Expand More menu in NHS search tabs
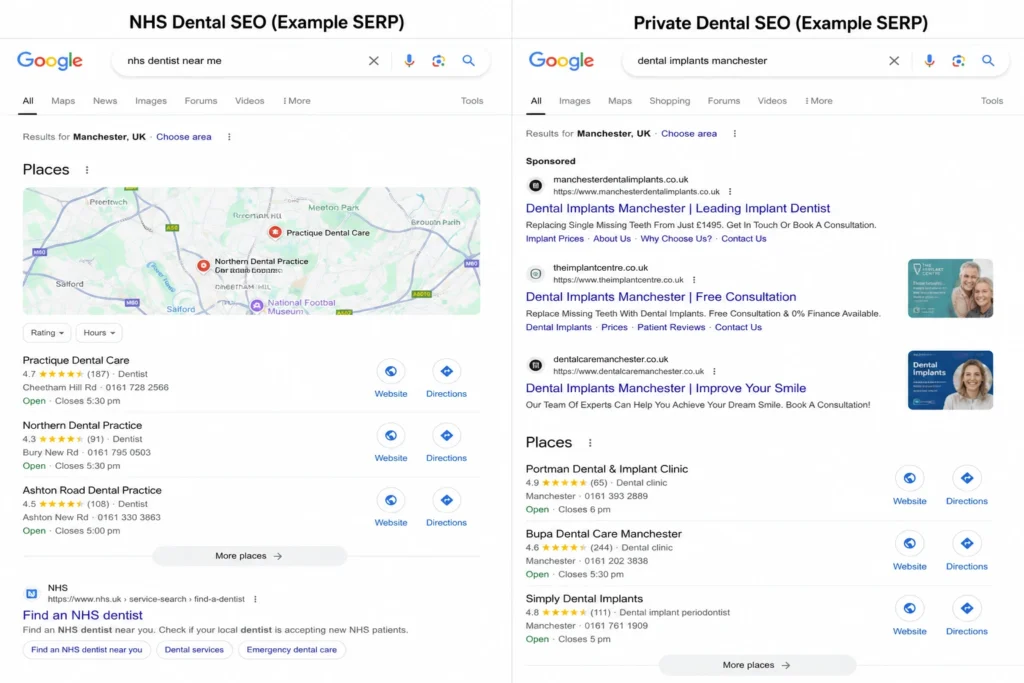The width and height of the screenshot is (1024, 683). coord(296,101)
